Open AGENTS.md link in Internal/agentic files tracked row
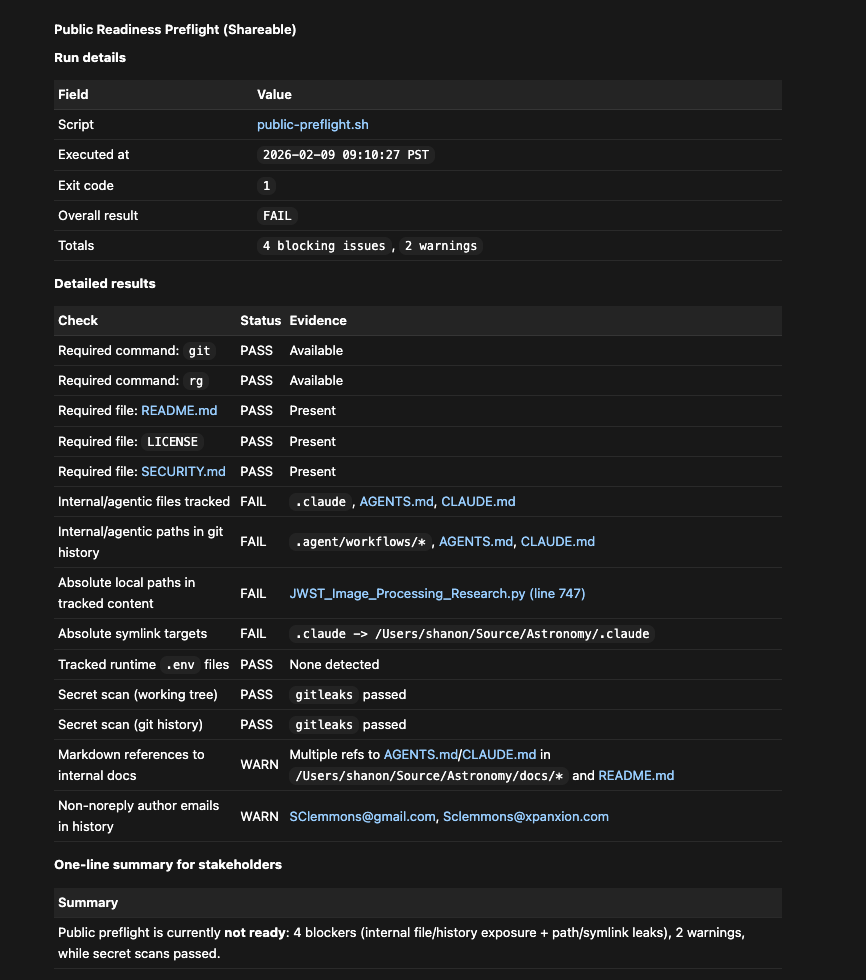The height and width of the screenshot is (980, 866). point(396,501)
